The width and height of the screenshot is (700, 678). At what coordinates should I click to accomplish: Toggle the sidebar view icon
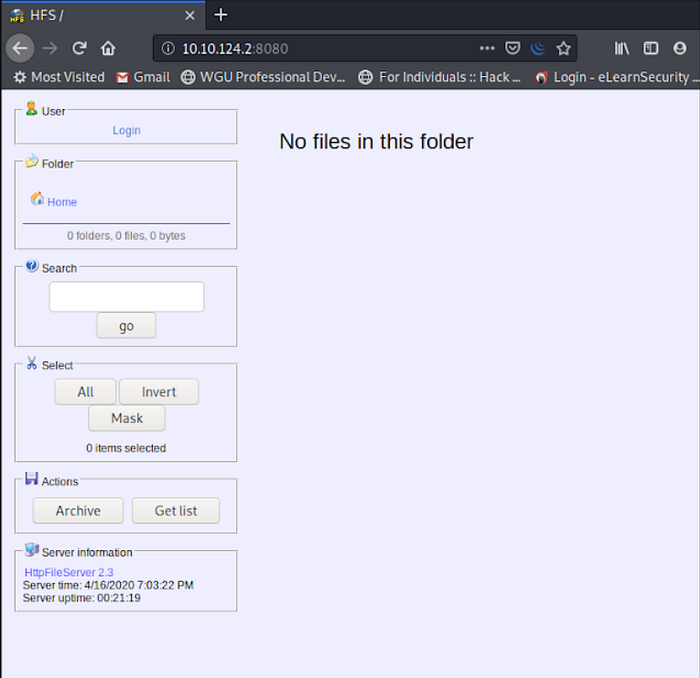coord(651,48)
